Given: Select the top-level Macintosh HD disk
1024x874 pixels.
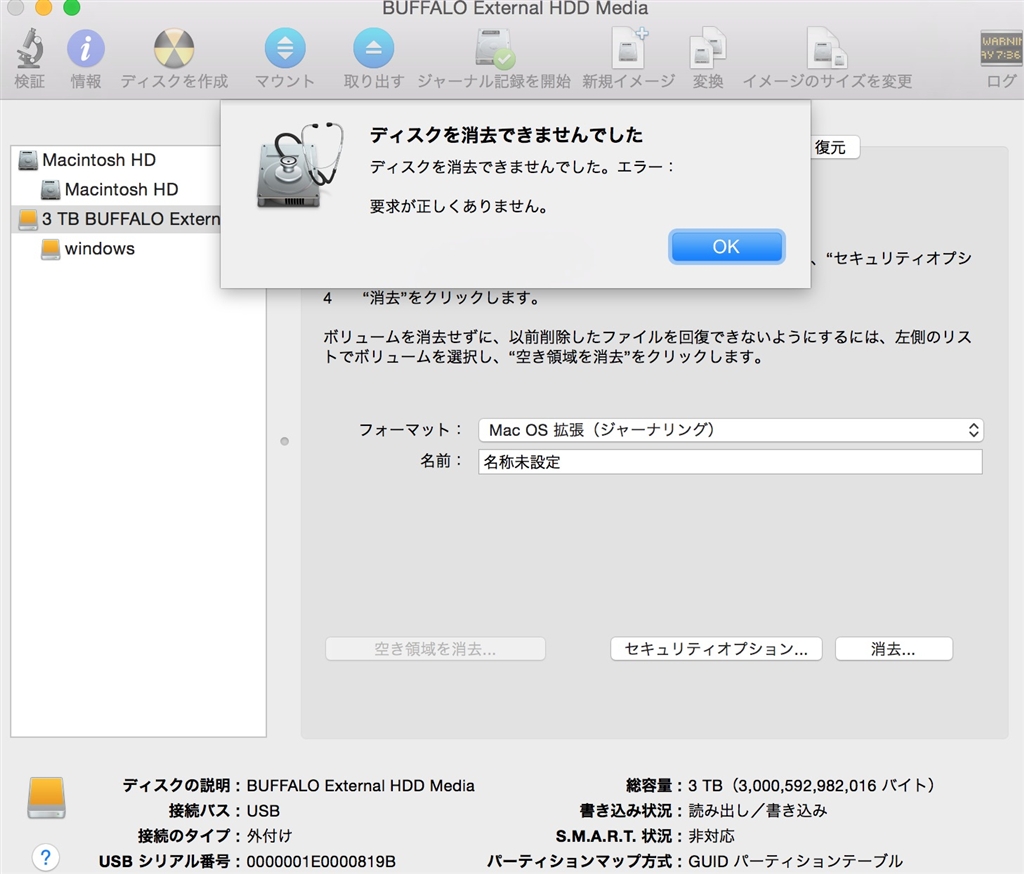Looking at the screenshot, I should [98, 160].
